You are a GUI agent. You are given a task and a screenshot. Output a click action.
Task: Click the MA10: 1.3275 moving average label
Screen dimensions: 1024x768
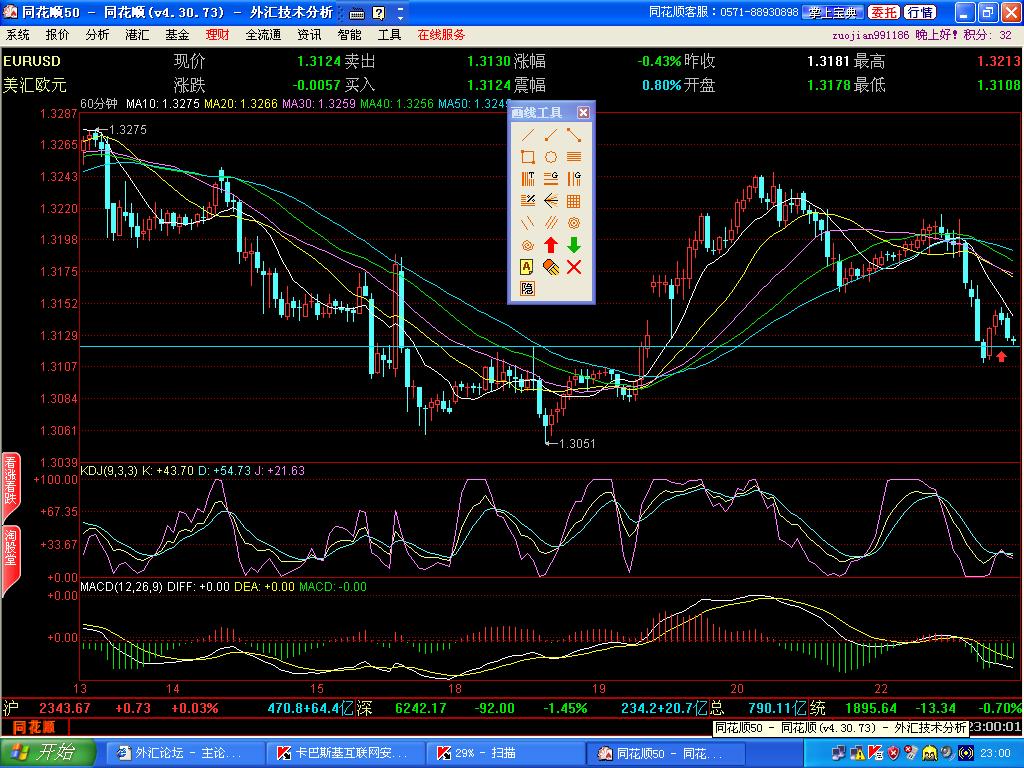(163, 103)
